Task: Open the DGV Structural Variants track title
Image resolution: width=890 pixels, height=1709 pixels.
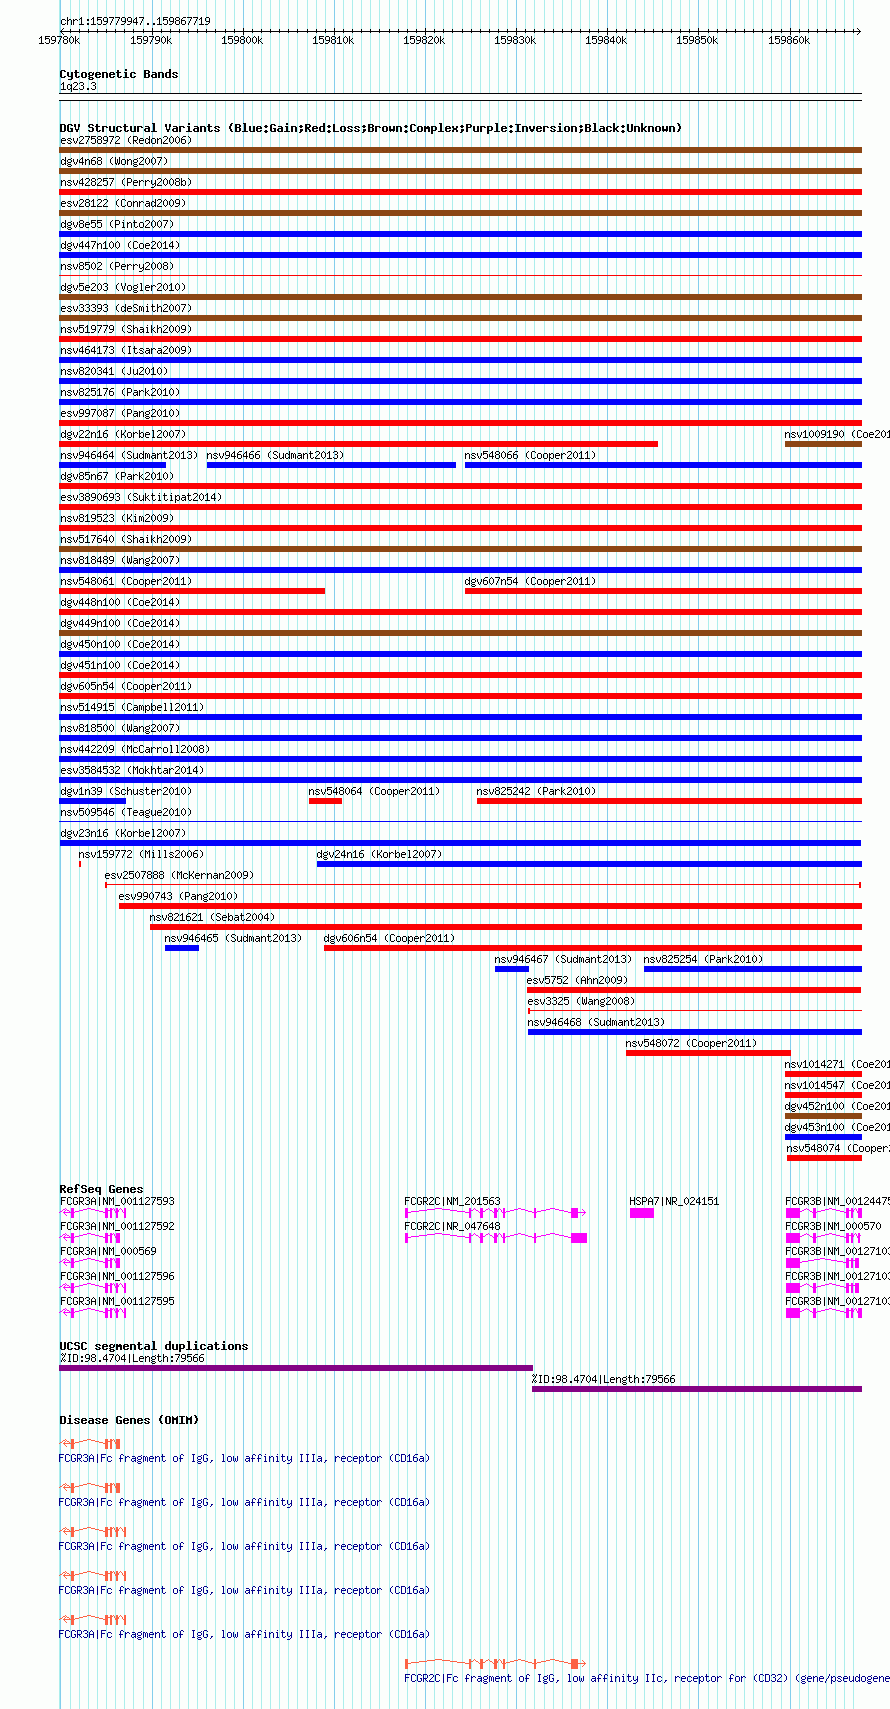Action: (x=370, y=128)
